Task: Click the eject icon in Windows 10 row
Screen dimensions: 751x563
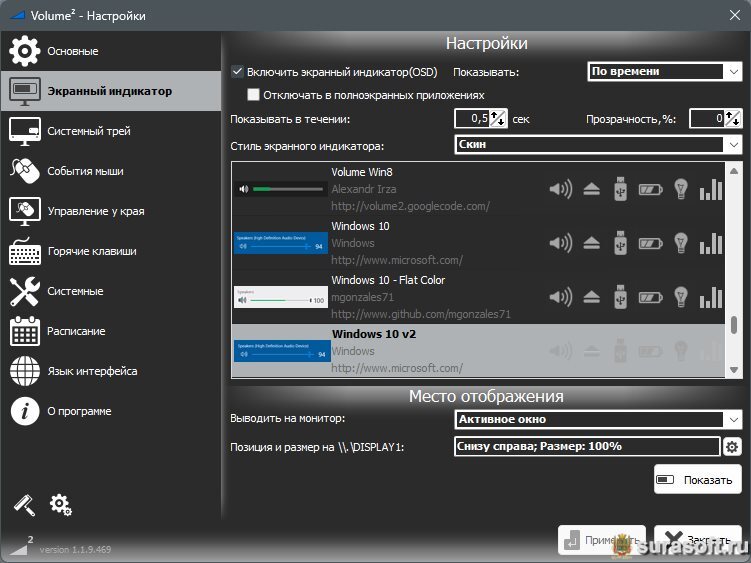Action: tap(591, 242)
